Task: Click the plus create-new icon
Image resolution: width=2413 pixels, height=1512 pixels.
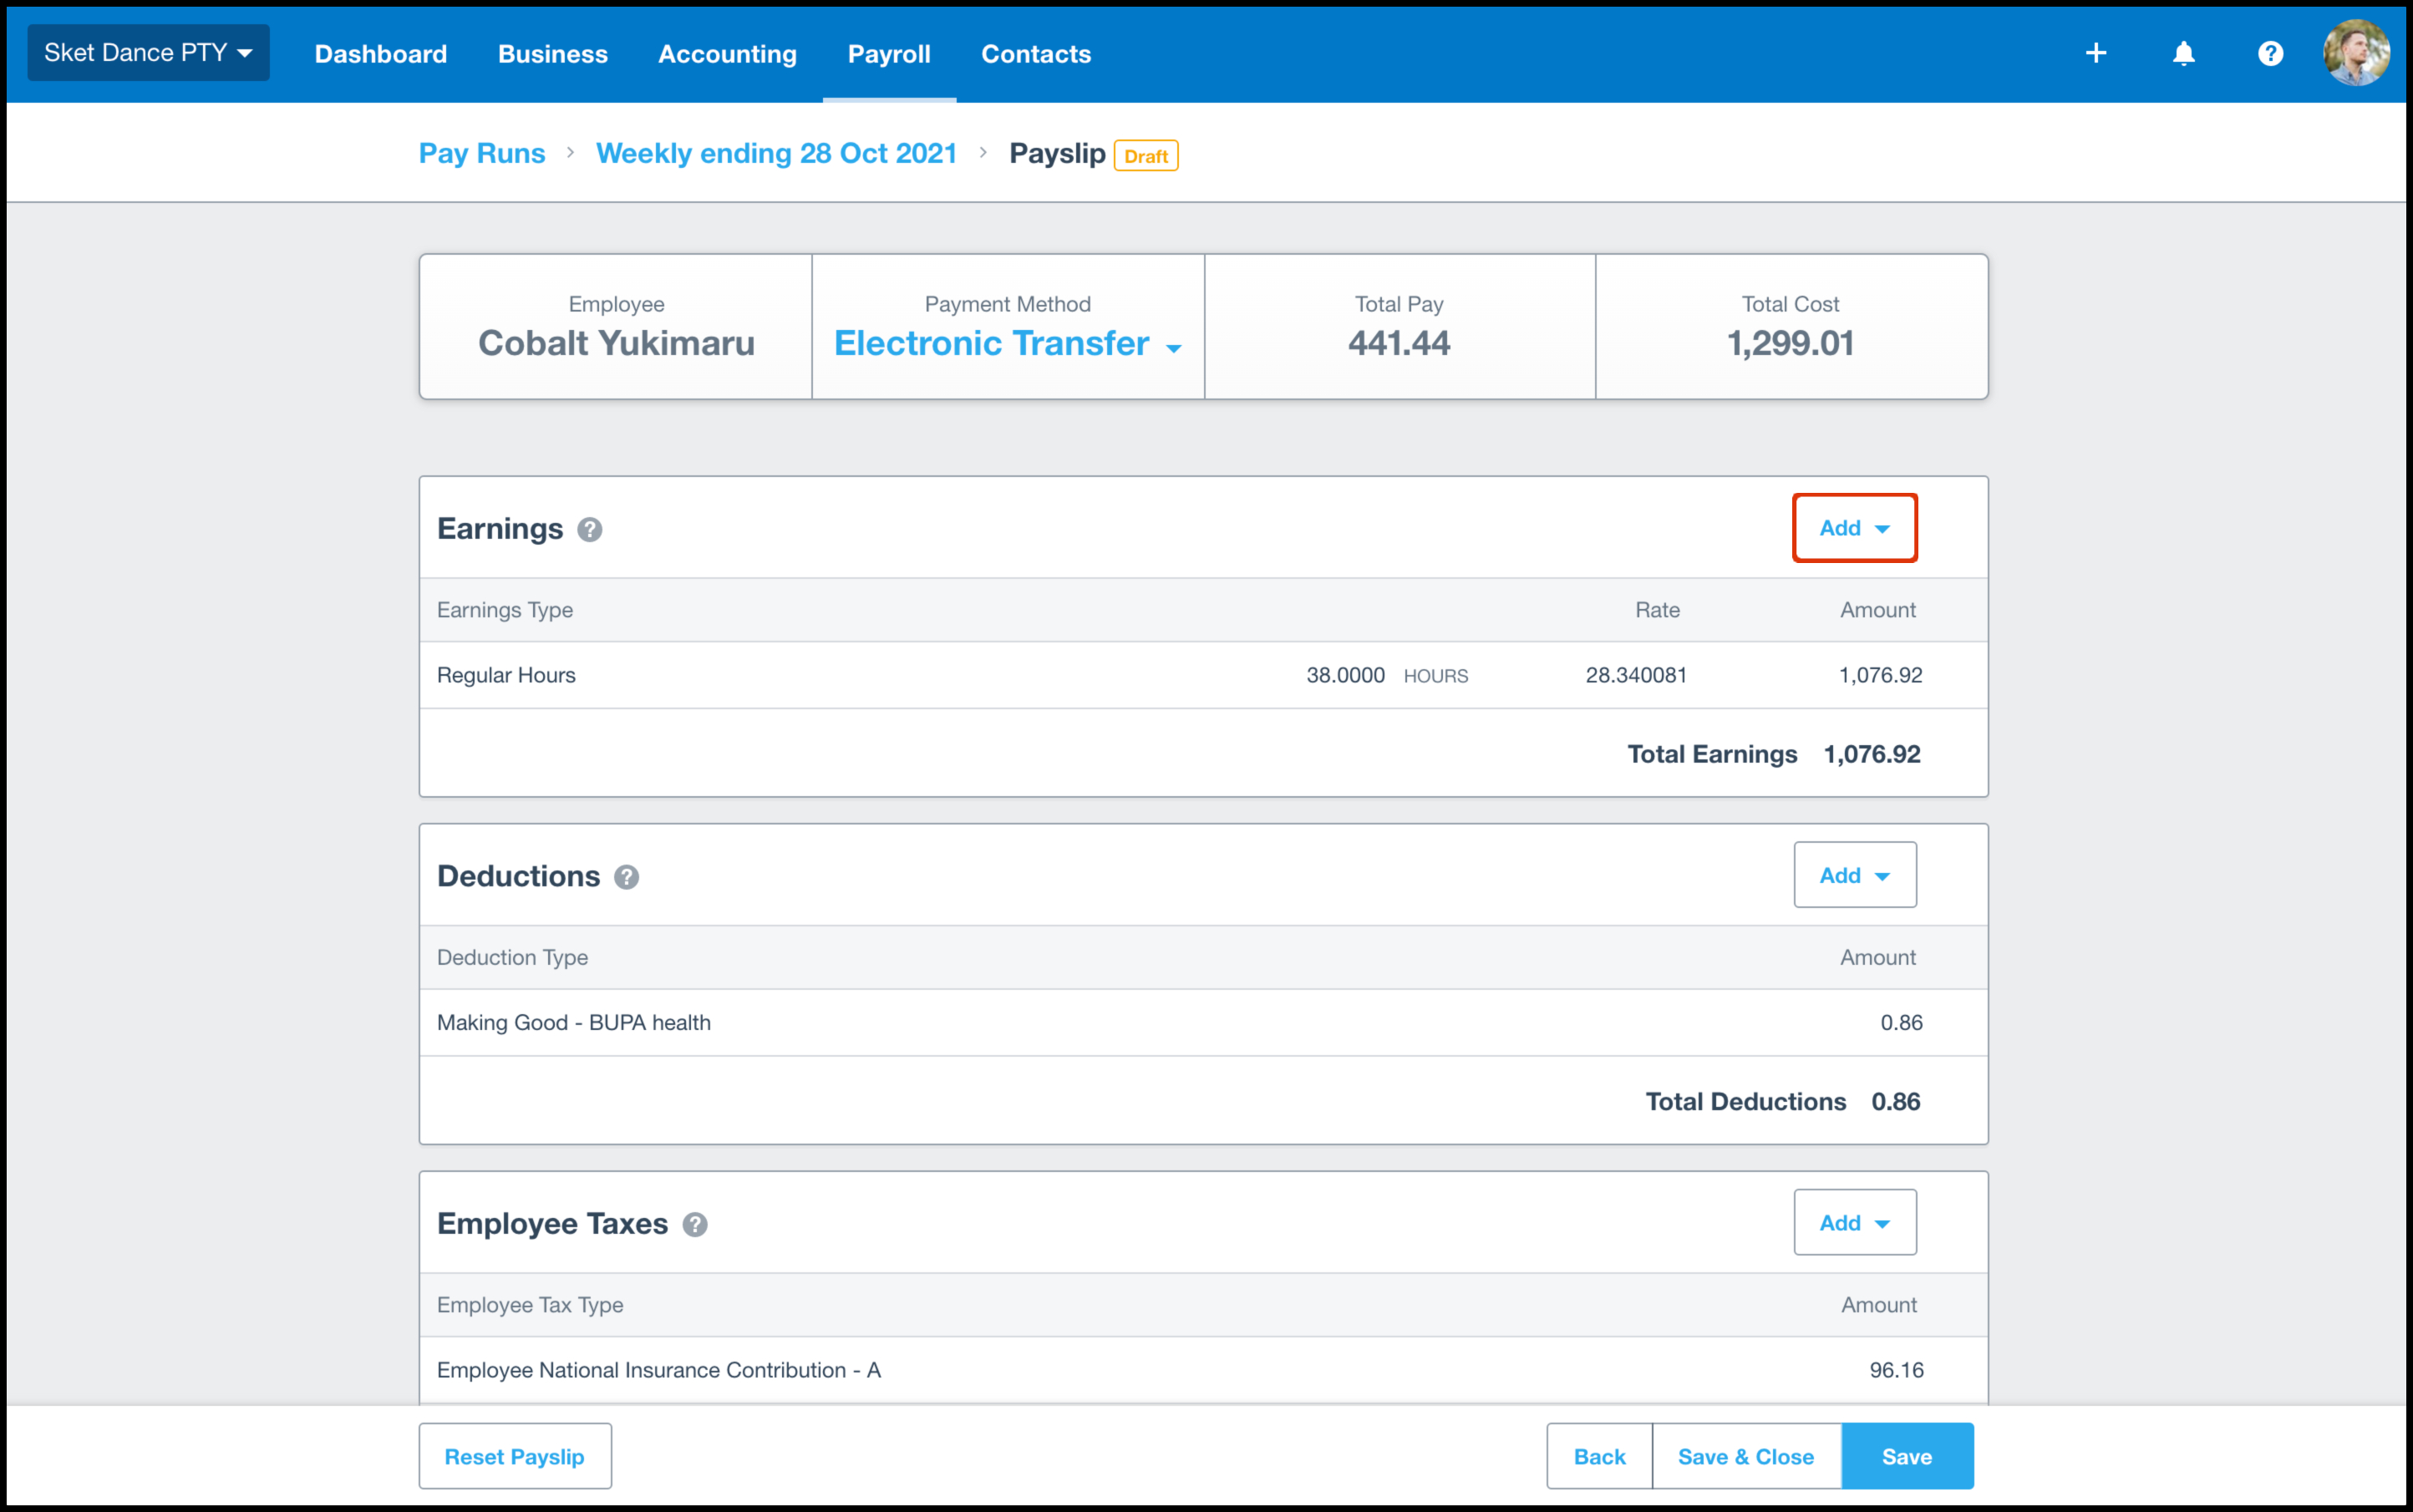Action: point(2096,54)
